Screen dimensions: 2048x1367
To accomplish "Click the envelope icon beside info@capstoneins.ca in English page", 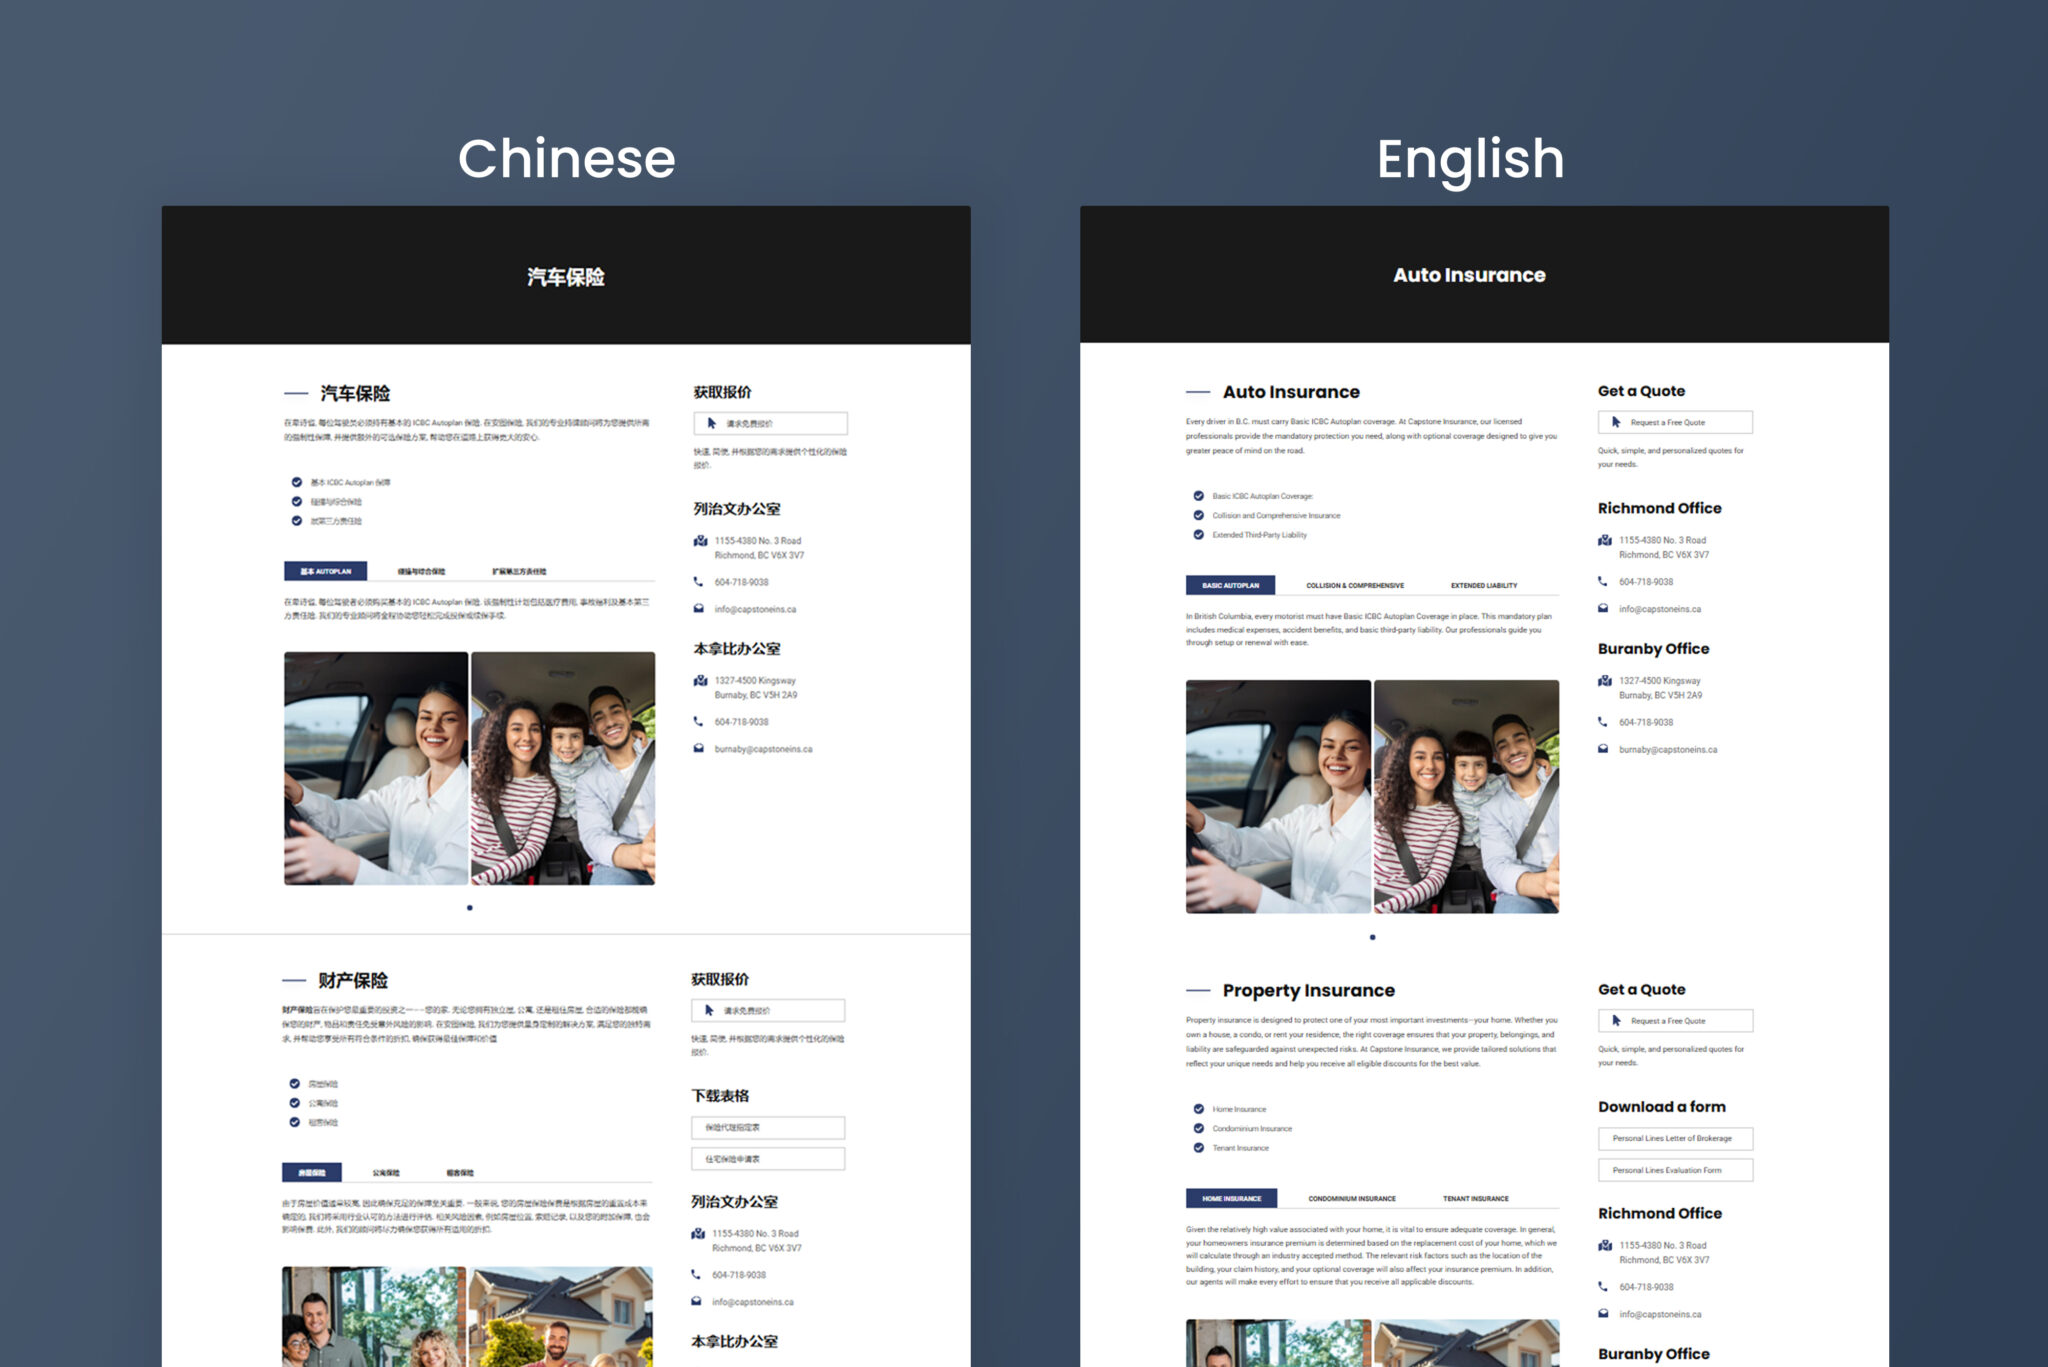I will pyautogui.click(x=1603, y=608).
